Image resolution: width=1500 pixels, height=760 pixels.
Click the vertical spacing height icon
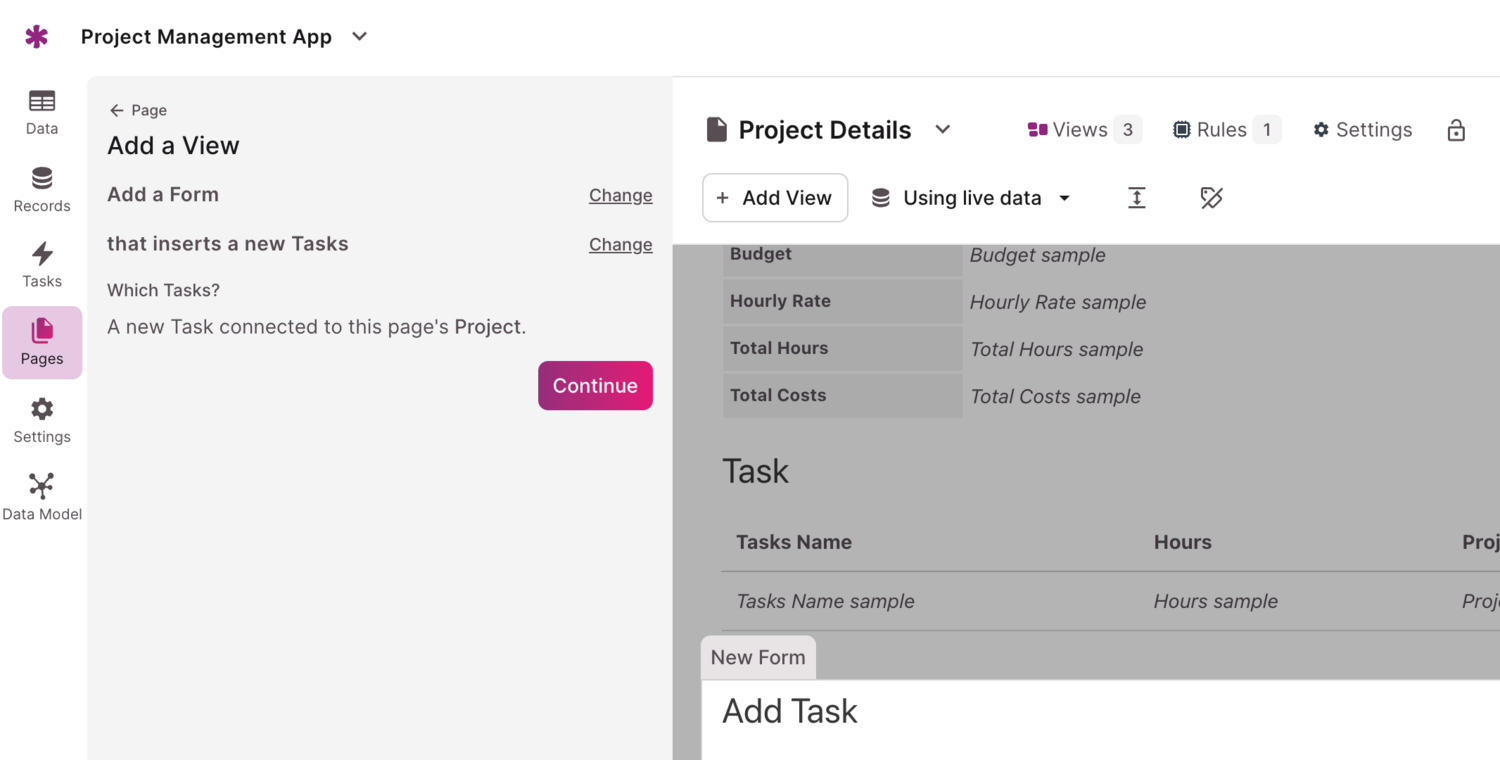tap(1137, 198)
